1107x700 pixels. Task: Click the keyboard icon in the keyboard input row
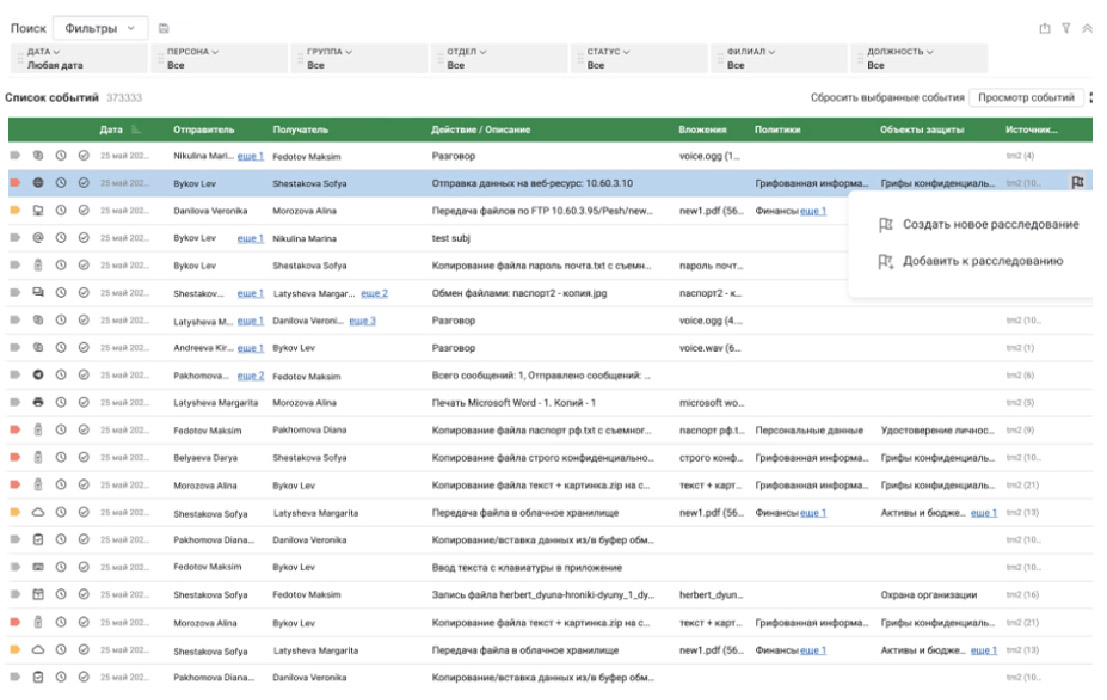coord(38,568)
